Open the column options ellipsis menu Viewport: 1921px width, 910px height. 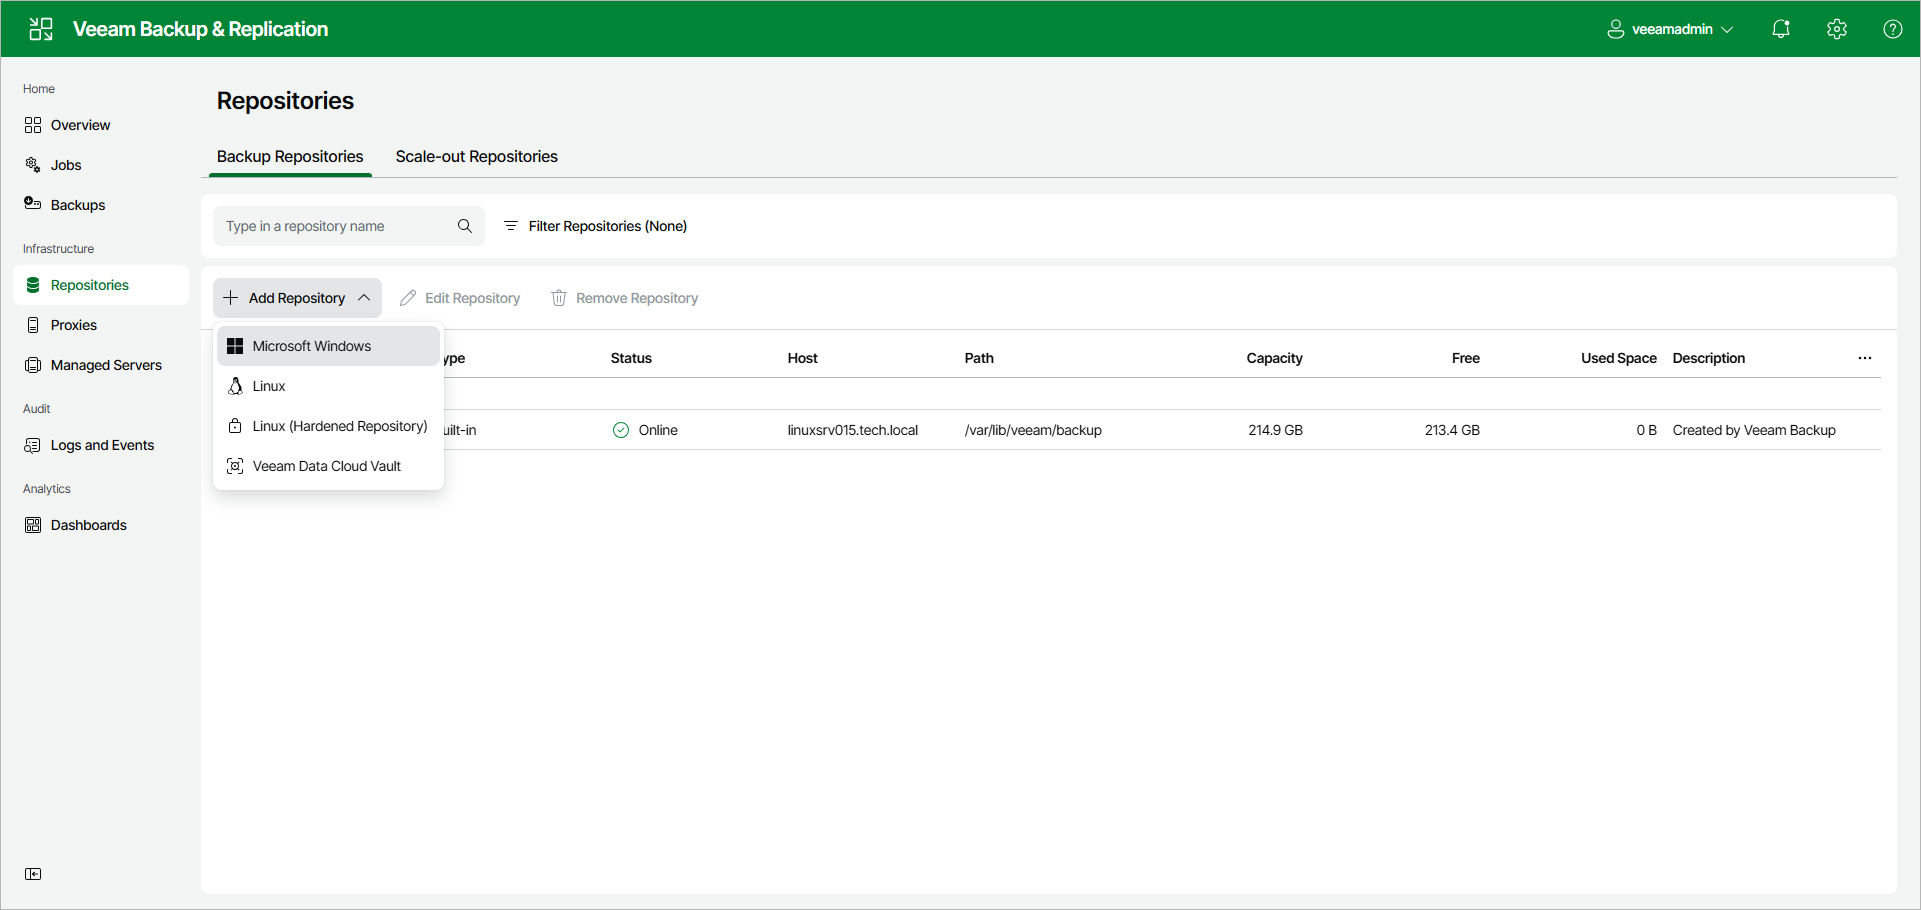[x=1865, y=358]
